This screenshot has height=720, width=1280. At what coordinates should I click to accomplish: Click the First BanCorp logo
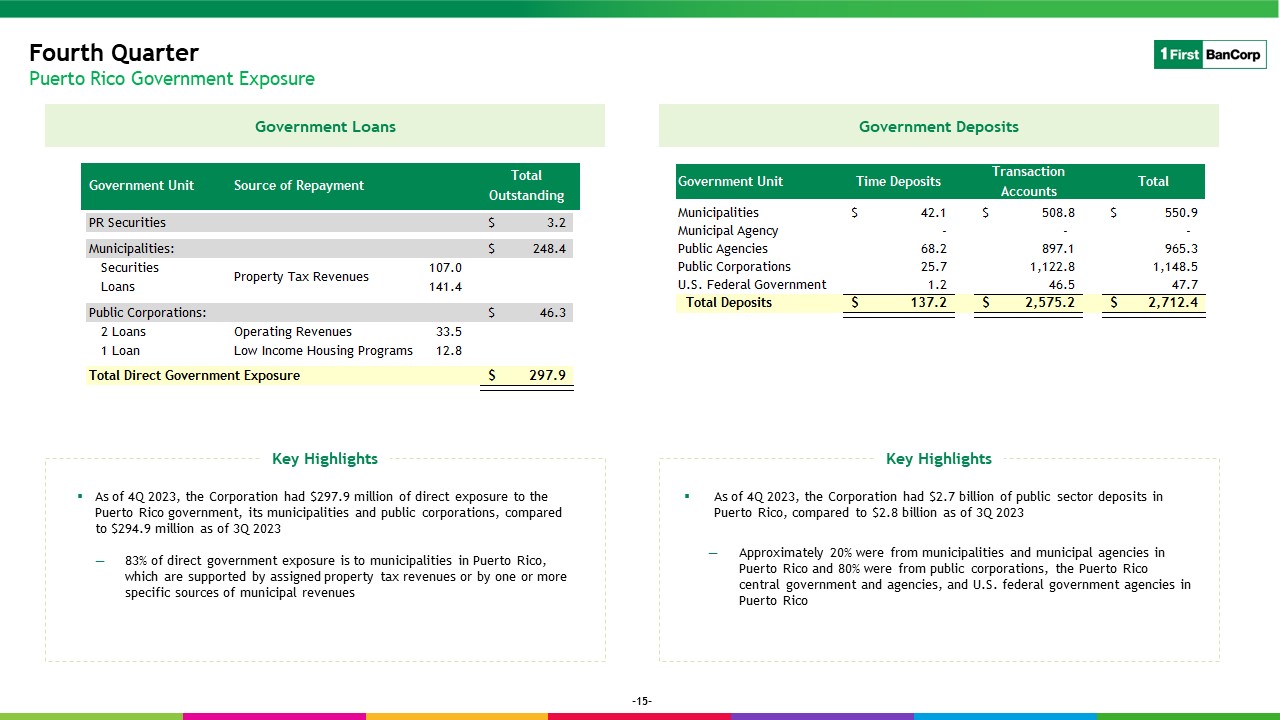click(x=1210, y=55)
